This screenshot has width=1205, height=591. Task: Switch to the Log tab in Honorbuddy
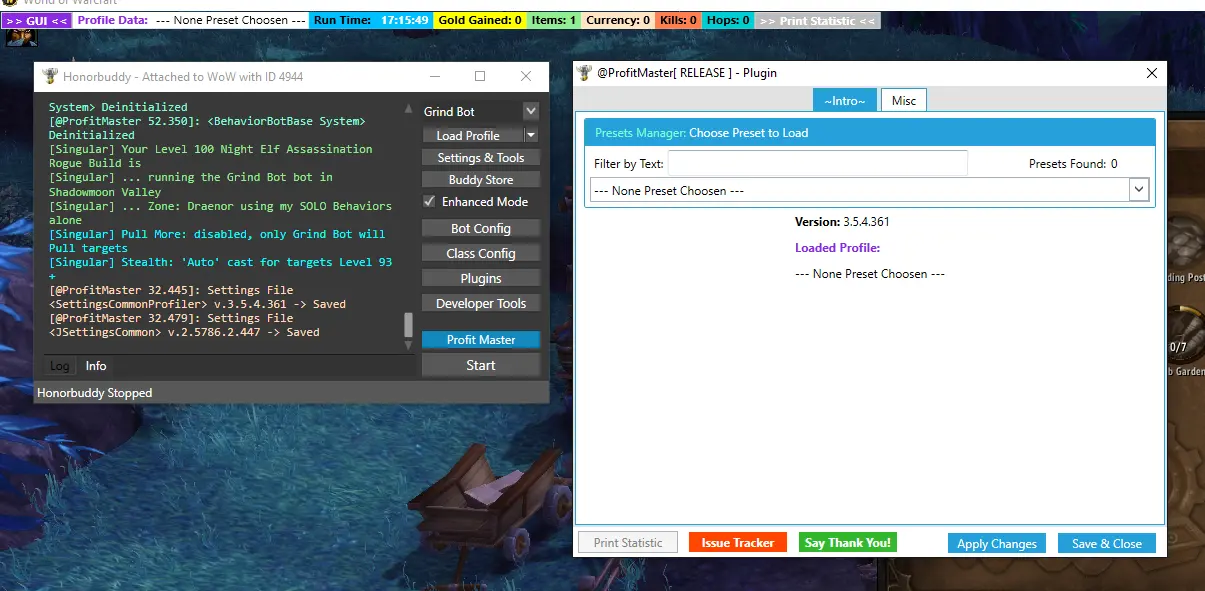click(60, 366)
